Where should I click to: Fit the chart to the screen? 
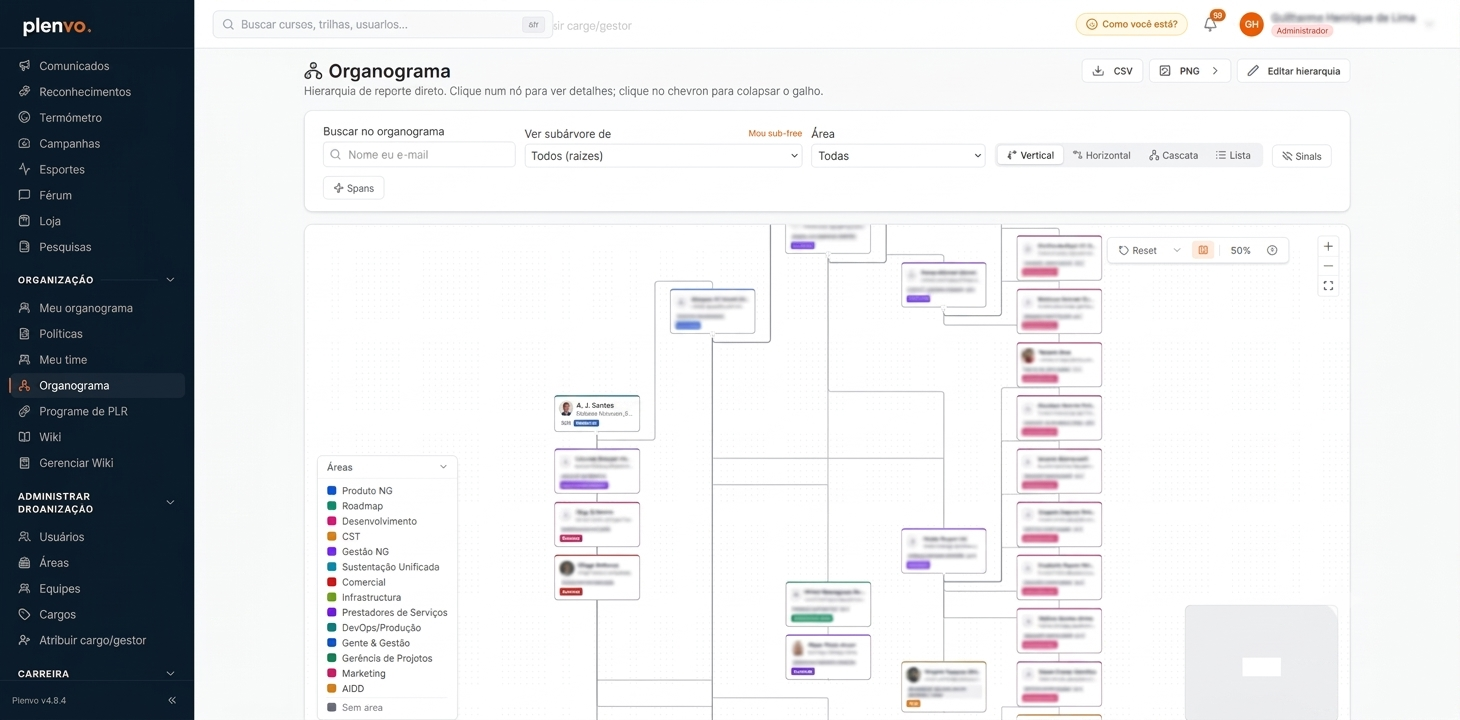tap(1328, 286)
